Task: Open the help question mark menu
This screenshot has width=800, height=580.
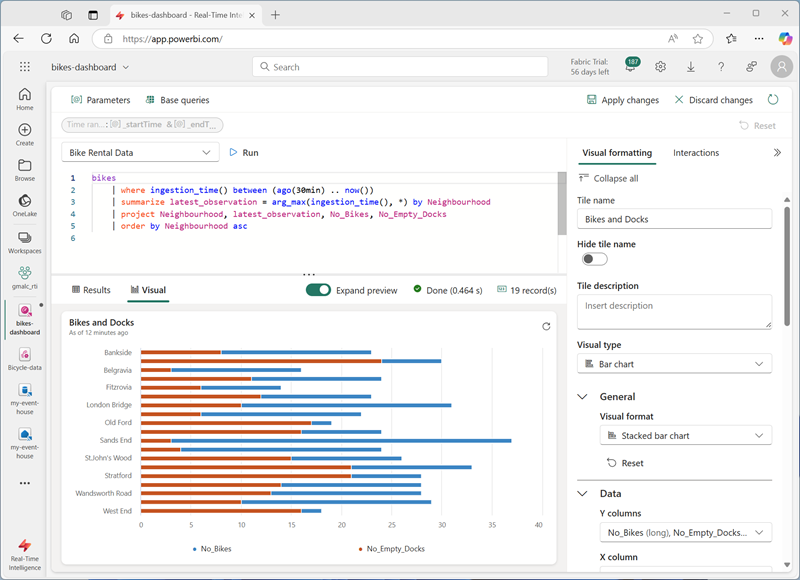Action: (721, 67)
